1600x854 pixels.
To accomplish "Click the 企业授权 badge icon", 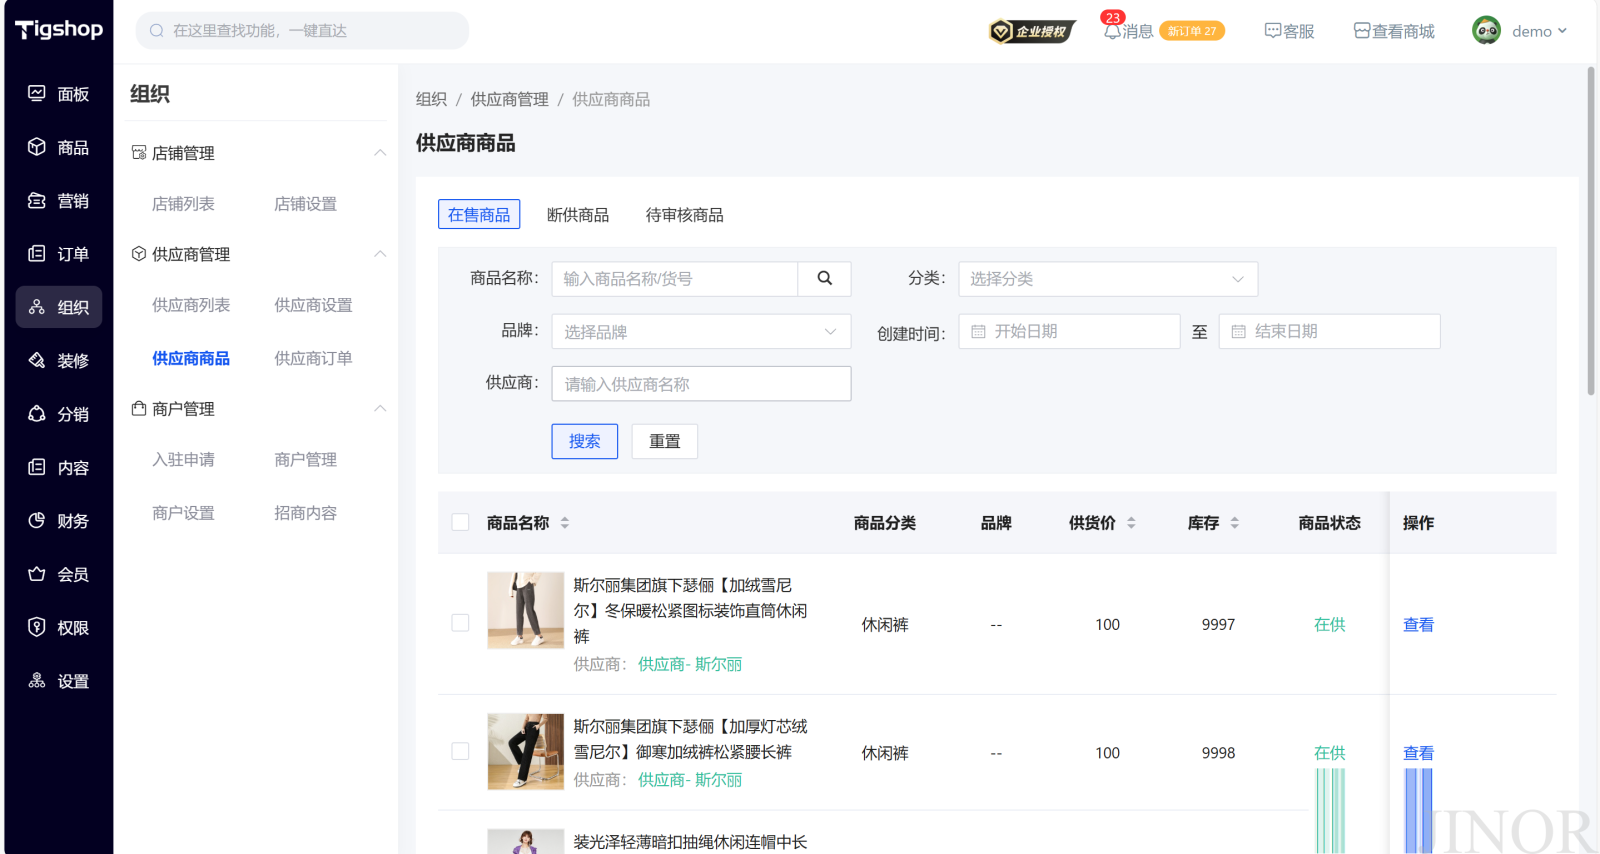I will pyautogui.click(x=1033, y=31).
